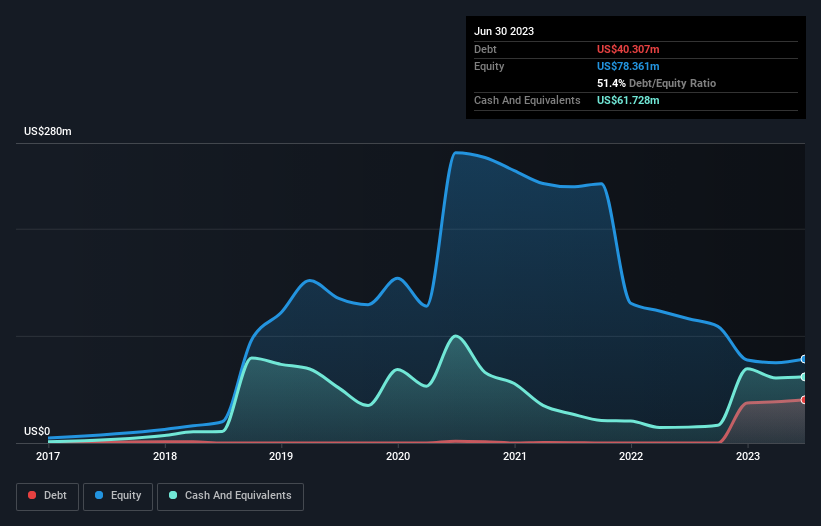821x526 pixels.
Task: Click the Debt row label in tooltip
Action: pos(485,49)
